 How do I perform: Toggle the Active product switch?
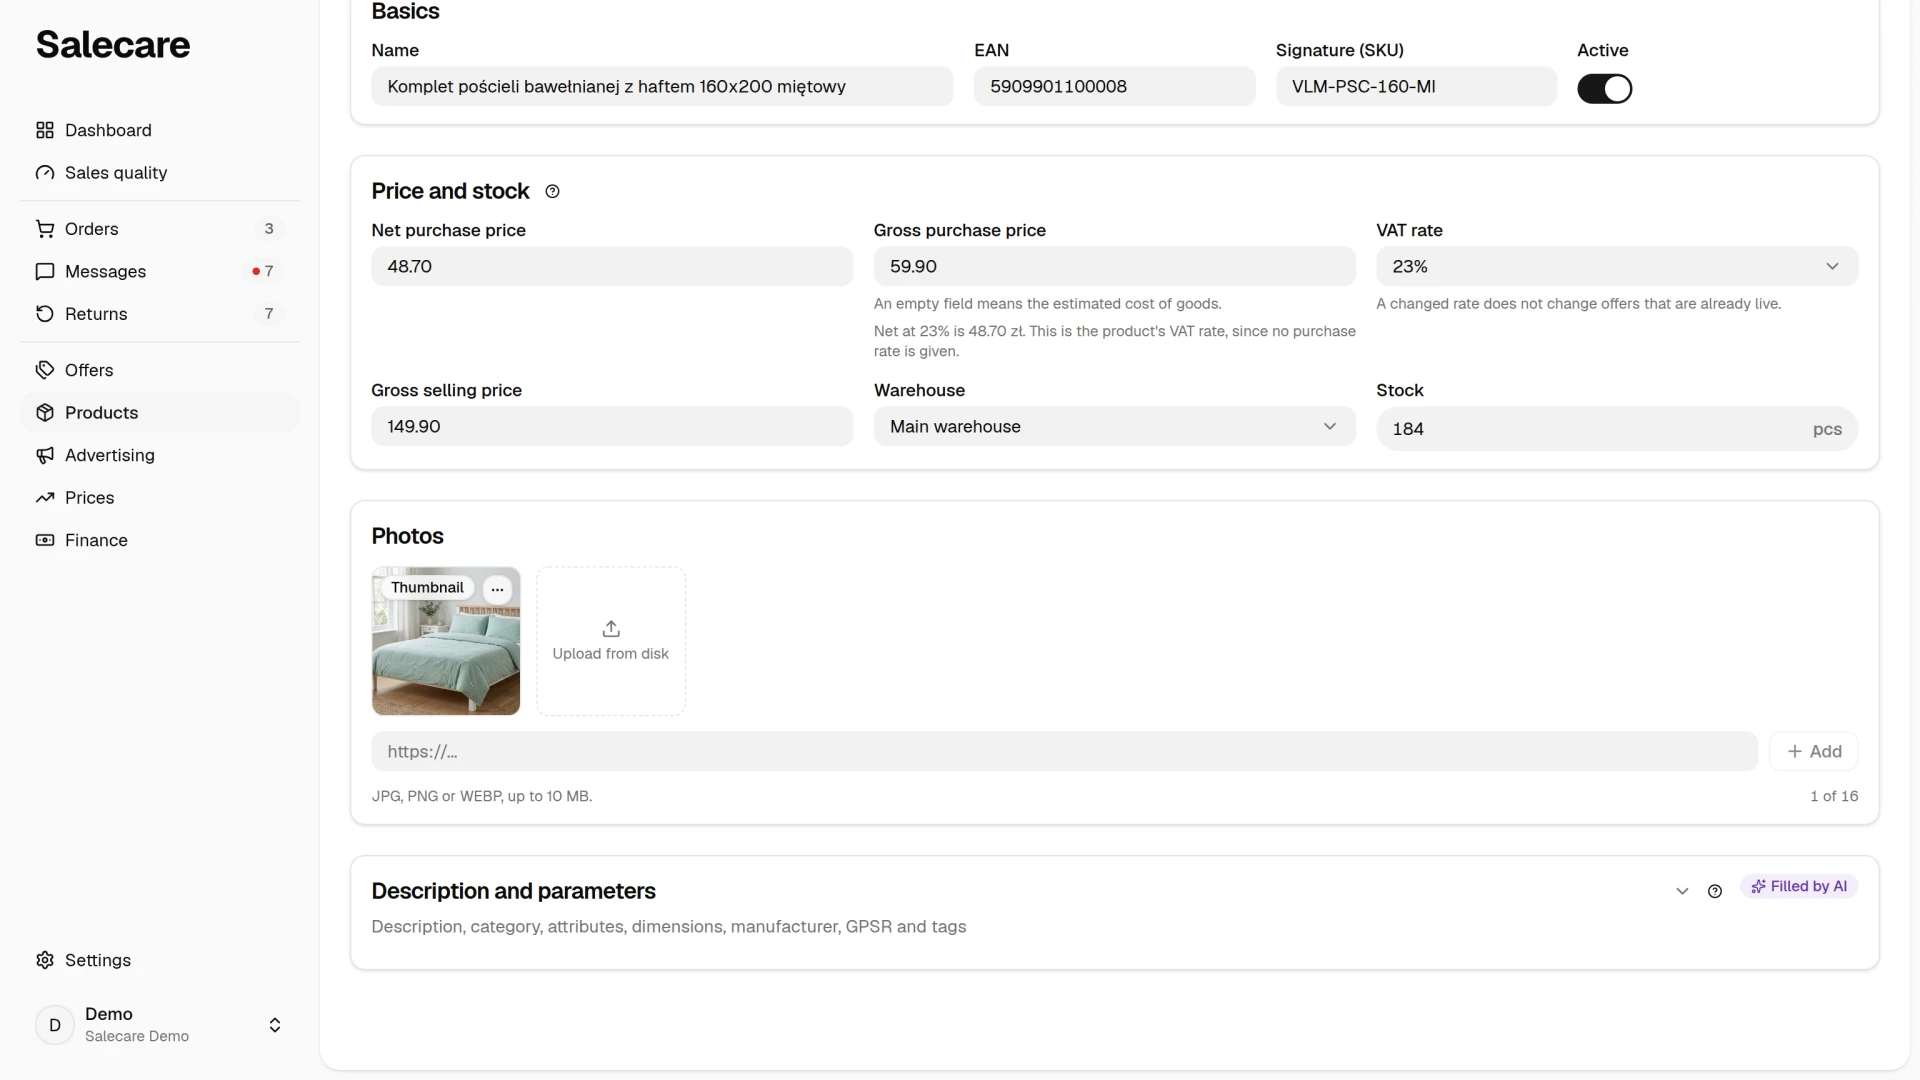(1604, 89)
